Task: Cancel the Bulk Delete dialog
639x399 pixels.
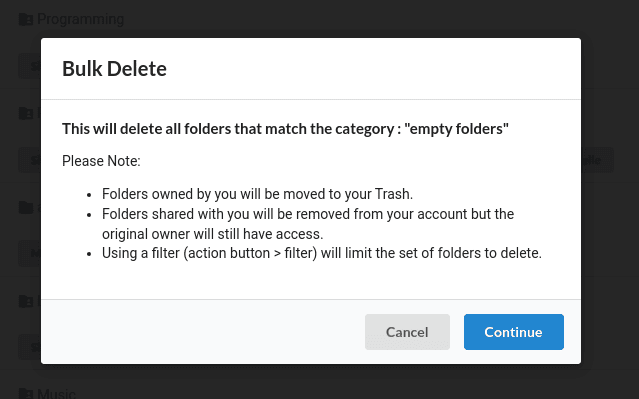Action: [x=407, y=332]
